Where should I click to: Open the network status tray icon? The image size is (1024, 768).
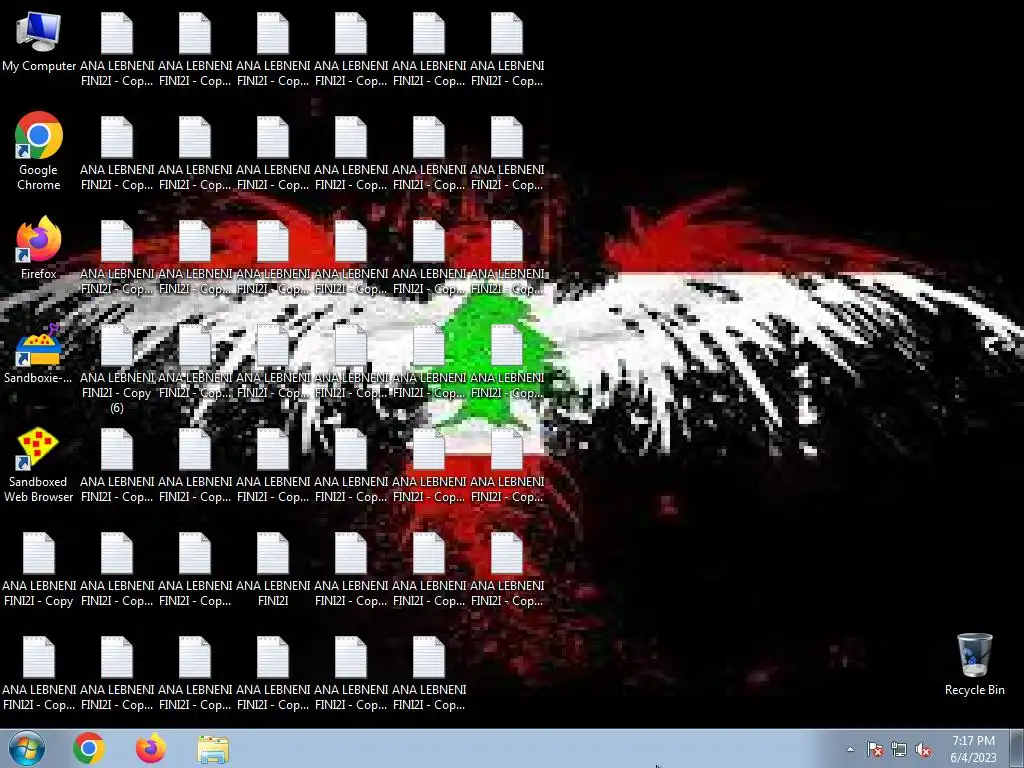(x=899, y=749)
